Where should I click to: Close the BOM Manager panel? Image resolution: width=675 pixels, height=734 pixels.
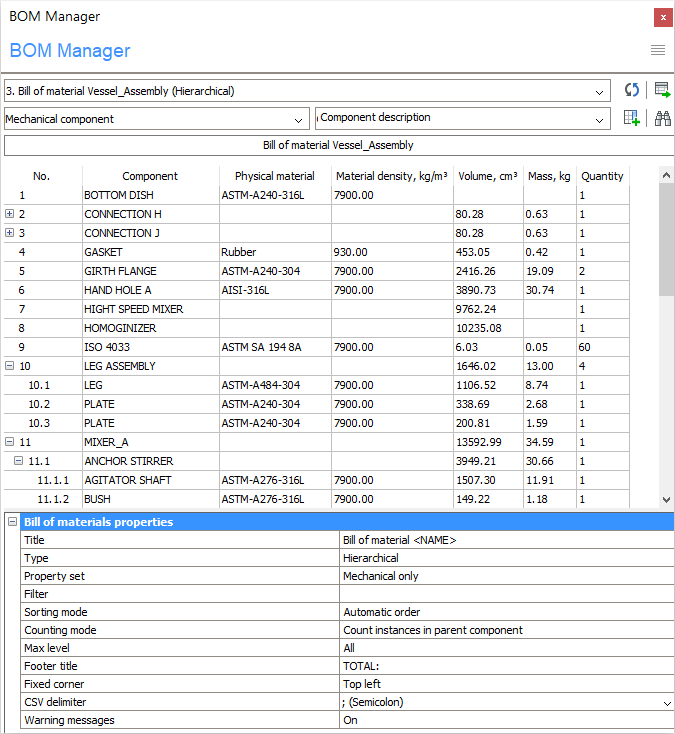tap(663, 17)
